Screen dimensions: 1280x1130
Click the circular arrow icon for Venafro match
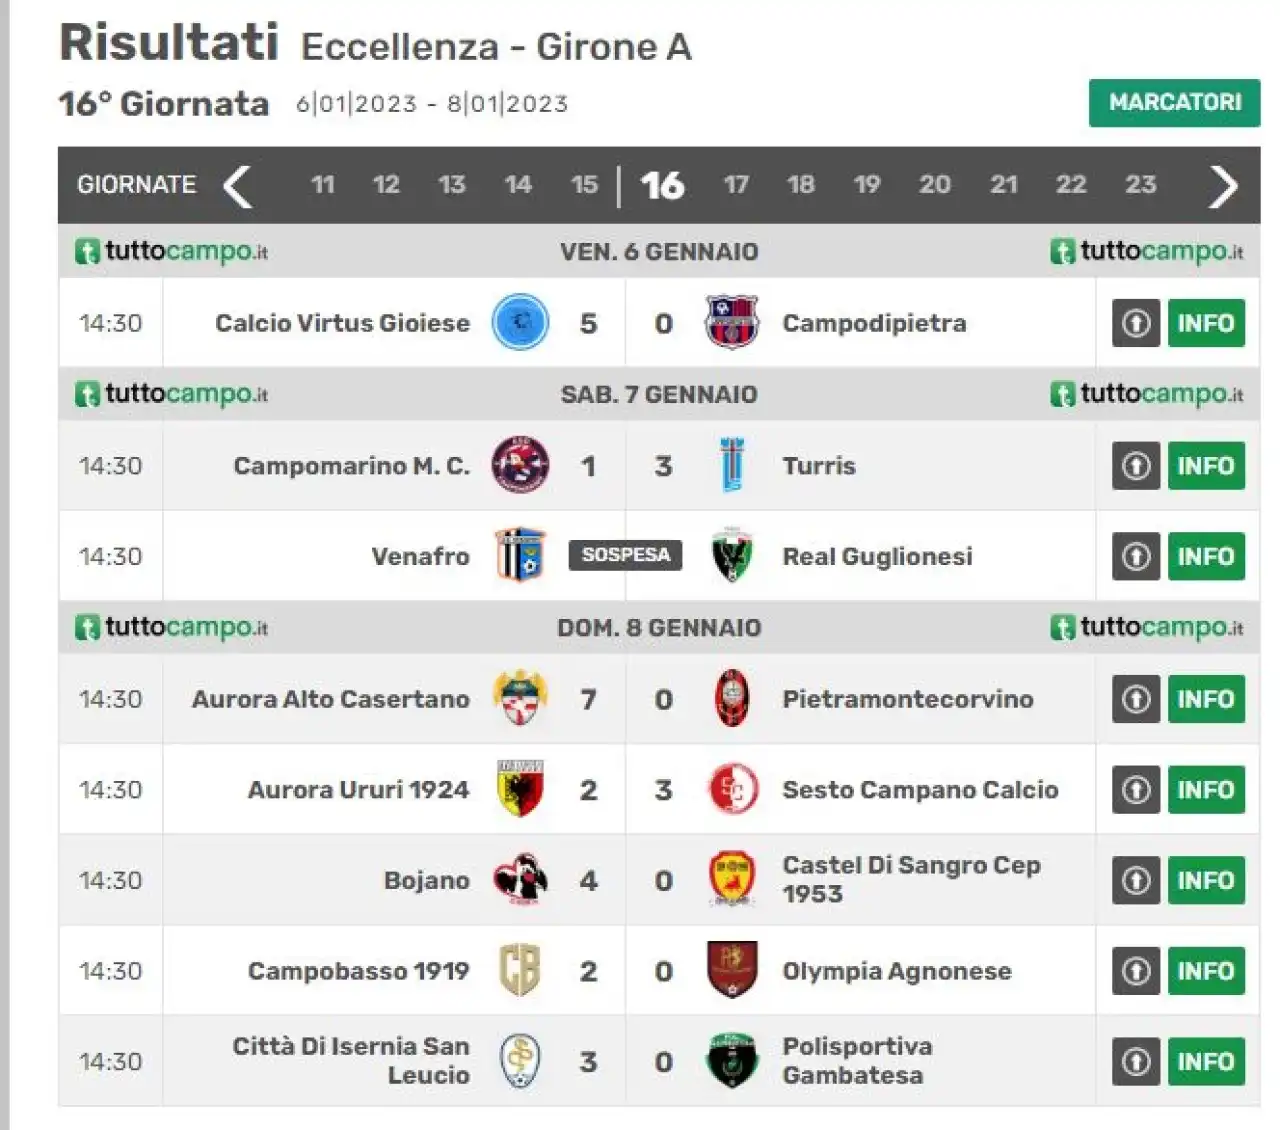(x=1136, y=556)
